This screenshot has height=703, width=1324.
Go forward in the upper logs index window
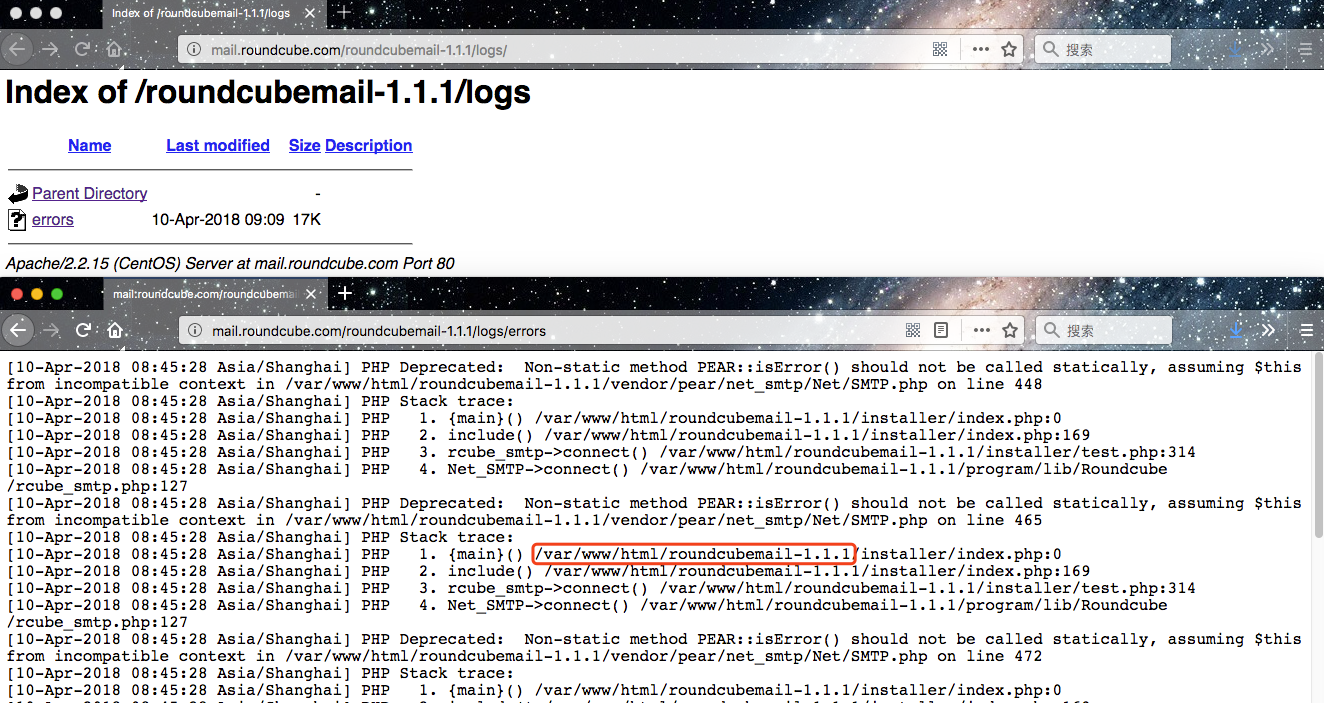pos(50,49)
